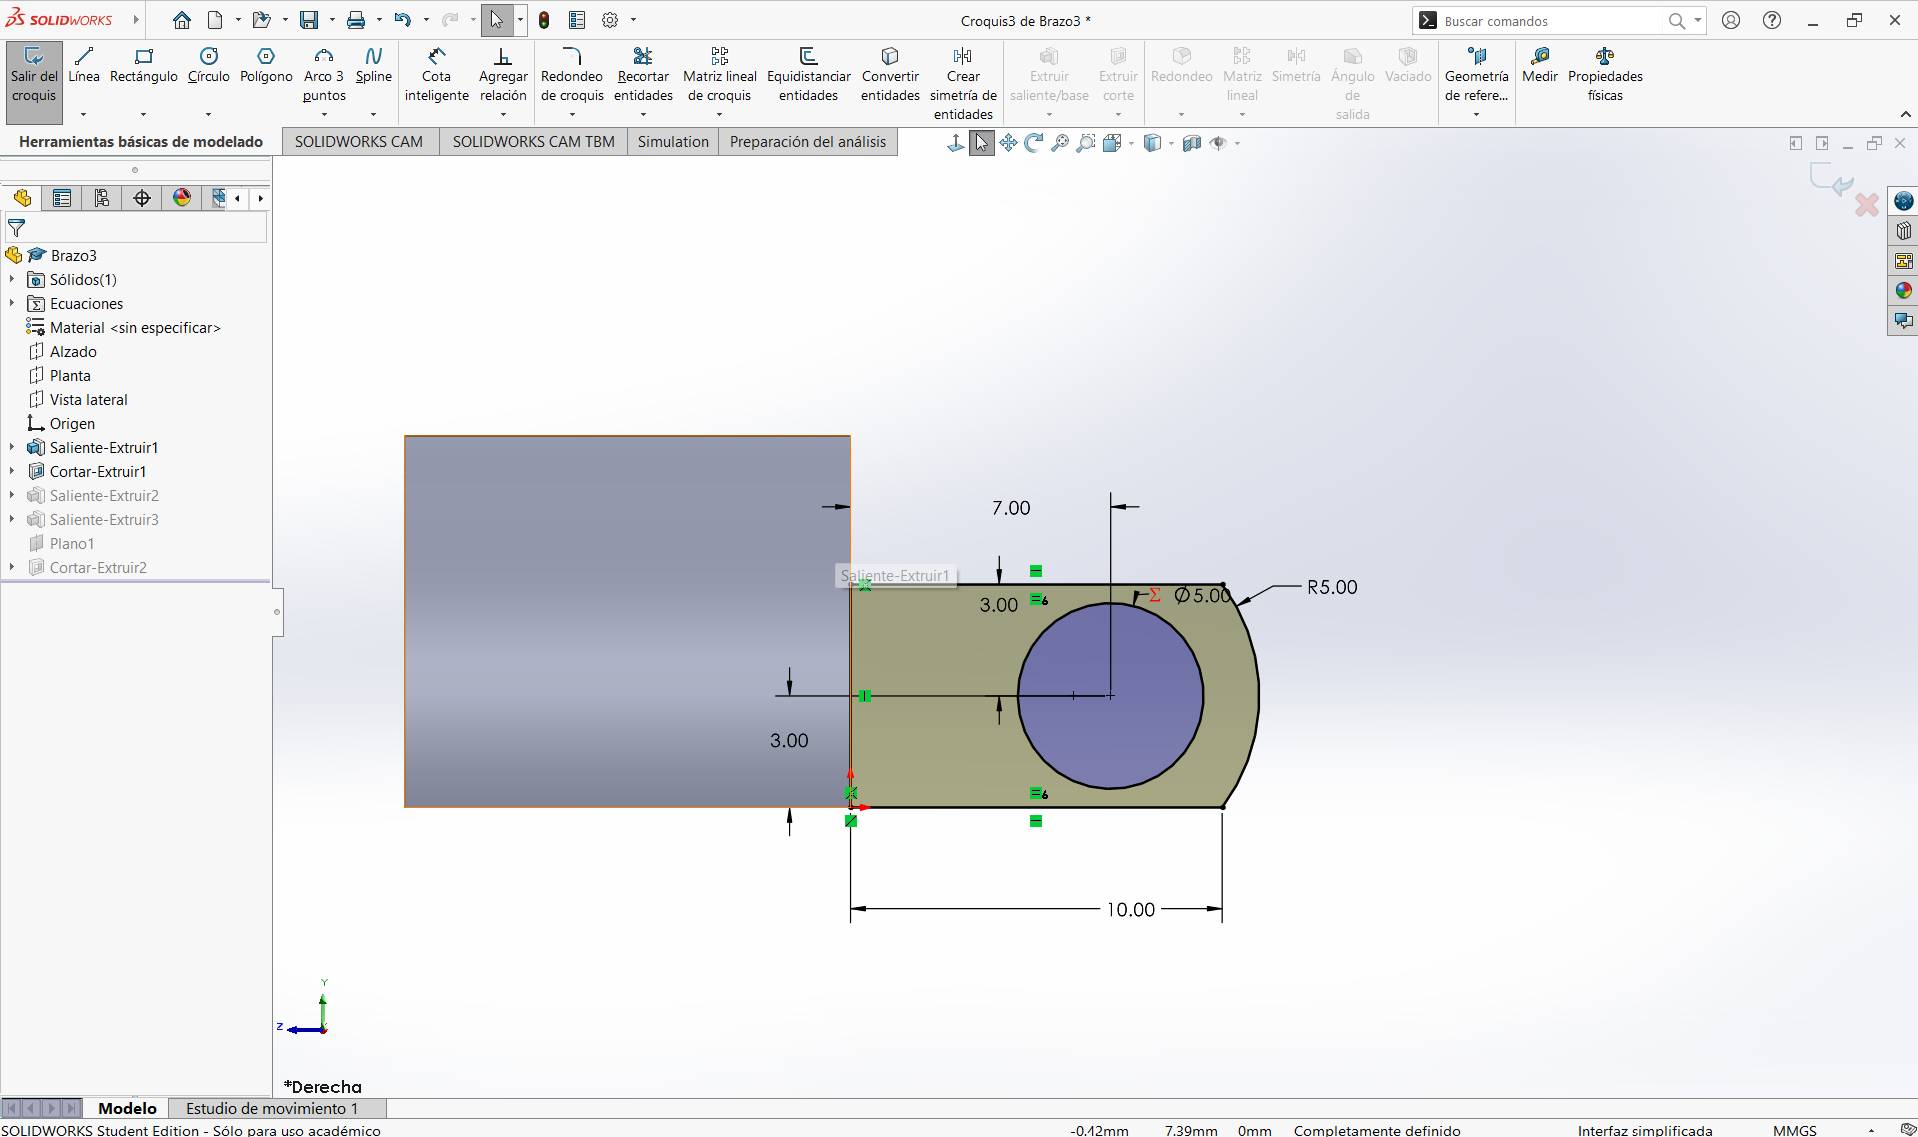Expand the Cortar-Extruir1 feature
The image size is (1918, 1137).
coord(12,471)
